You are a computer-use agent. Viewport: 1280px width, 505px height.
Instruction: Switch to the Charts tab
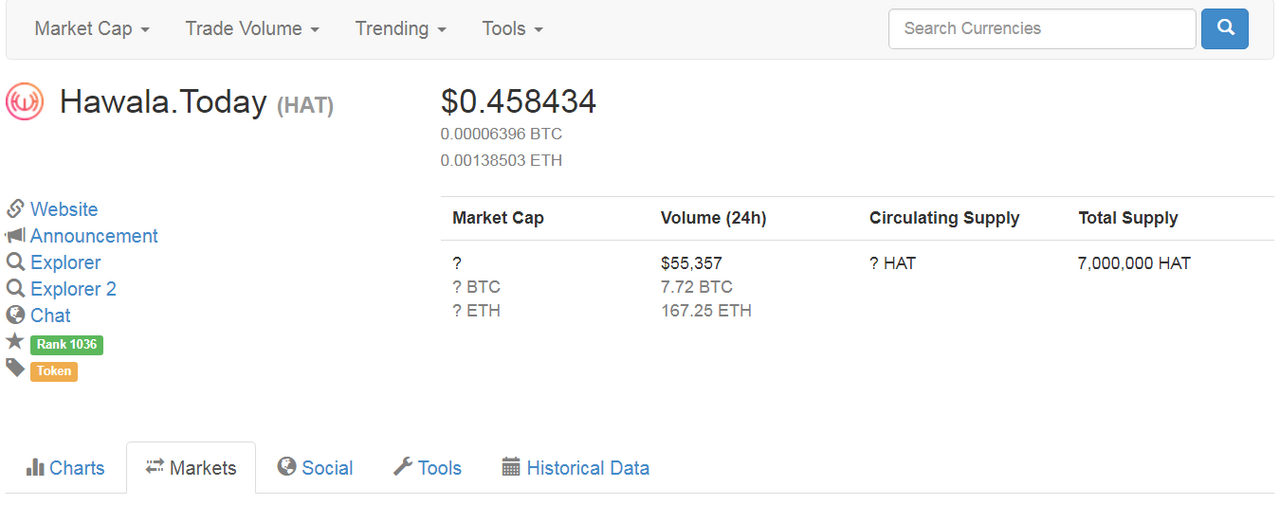point(65,468)
